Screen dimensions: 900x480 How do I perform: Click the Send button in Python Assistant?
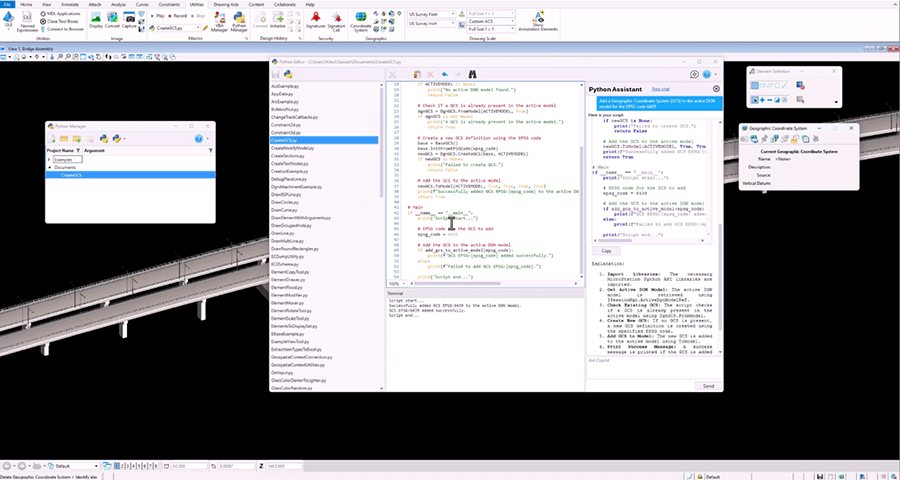coord(708,385)
